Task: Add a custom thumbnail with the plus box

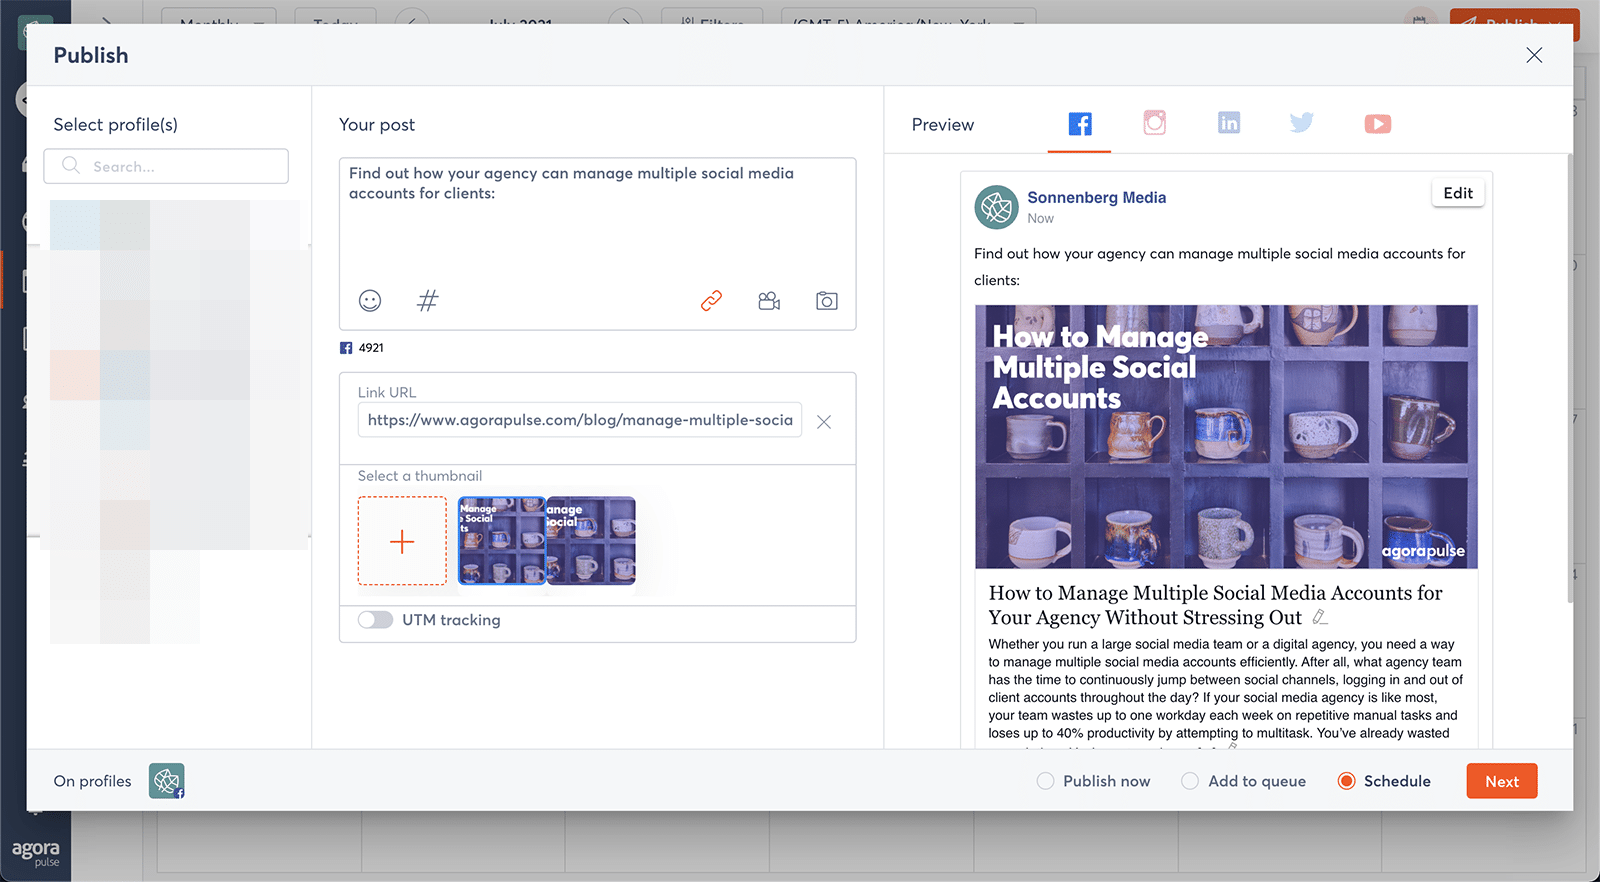Action: tap(402, 541)
